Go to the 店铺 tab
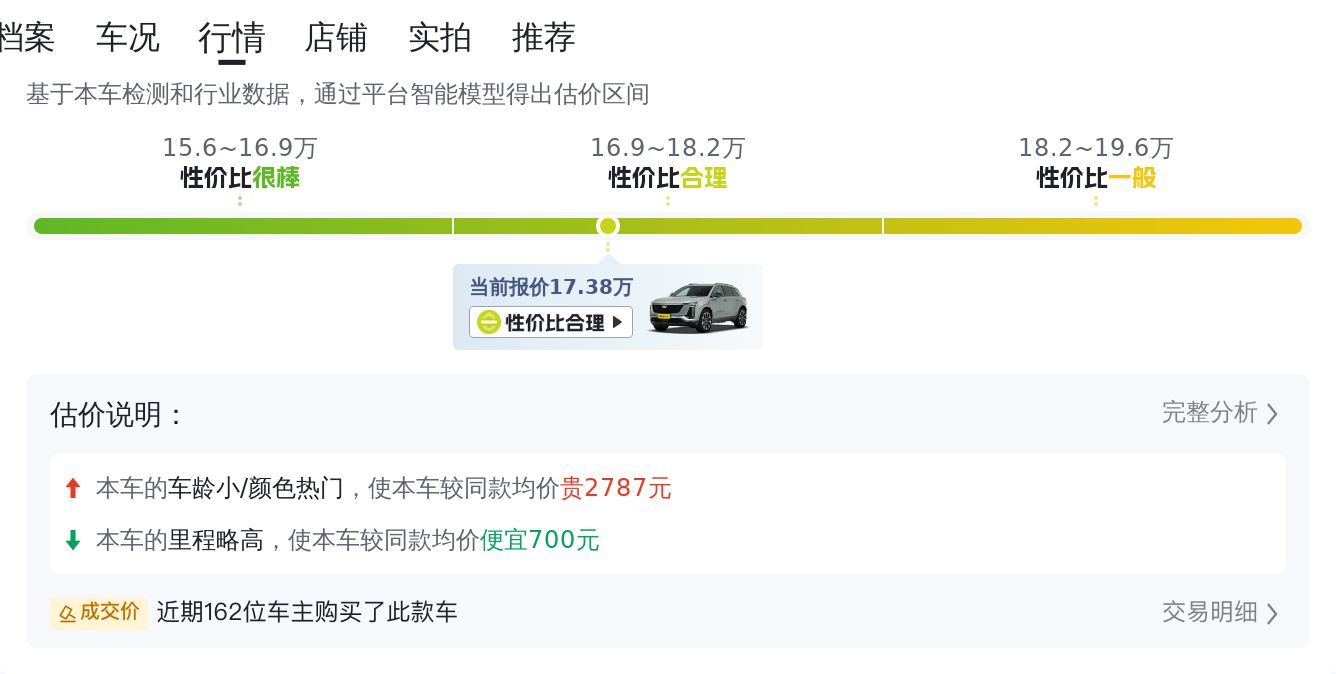1336x674 pixels. point(336,38)
